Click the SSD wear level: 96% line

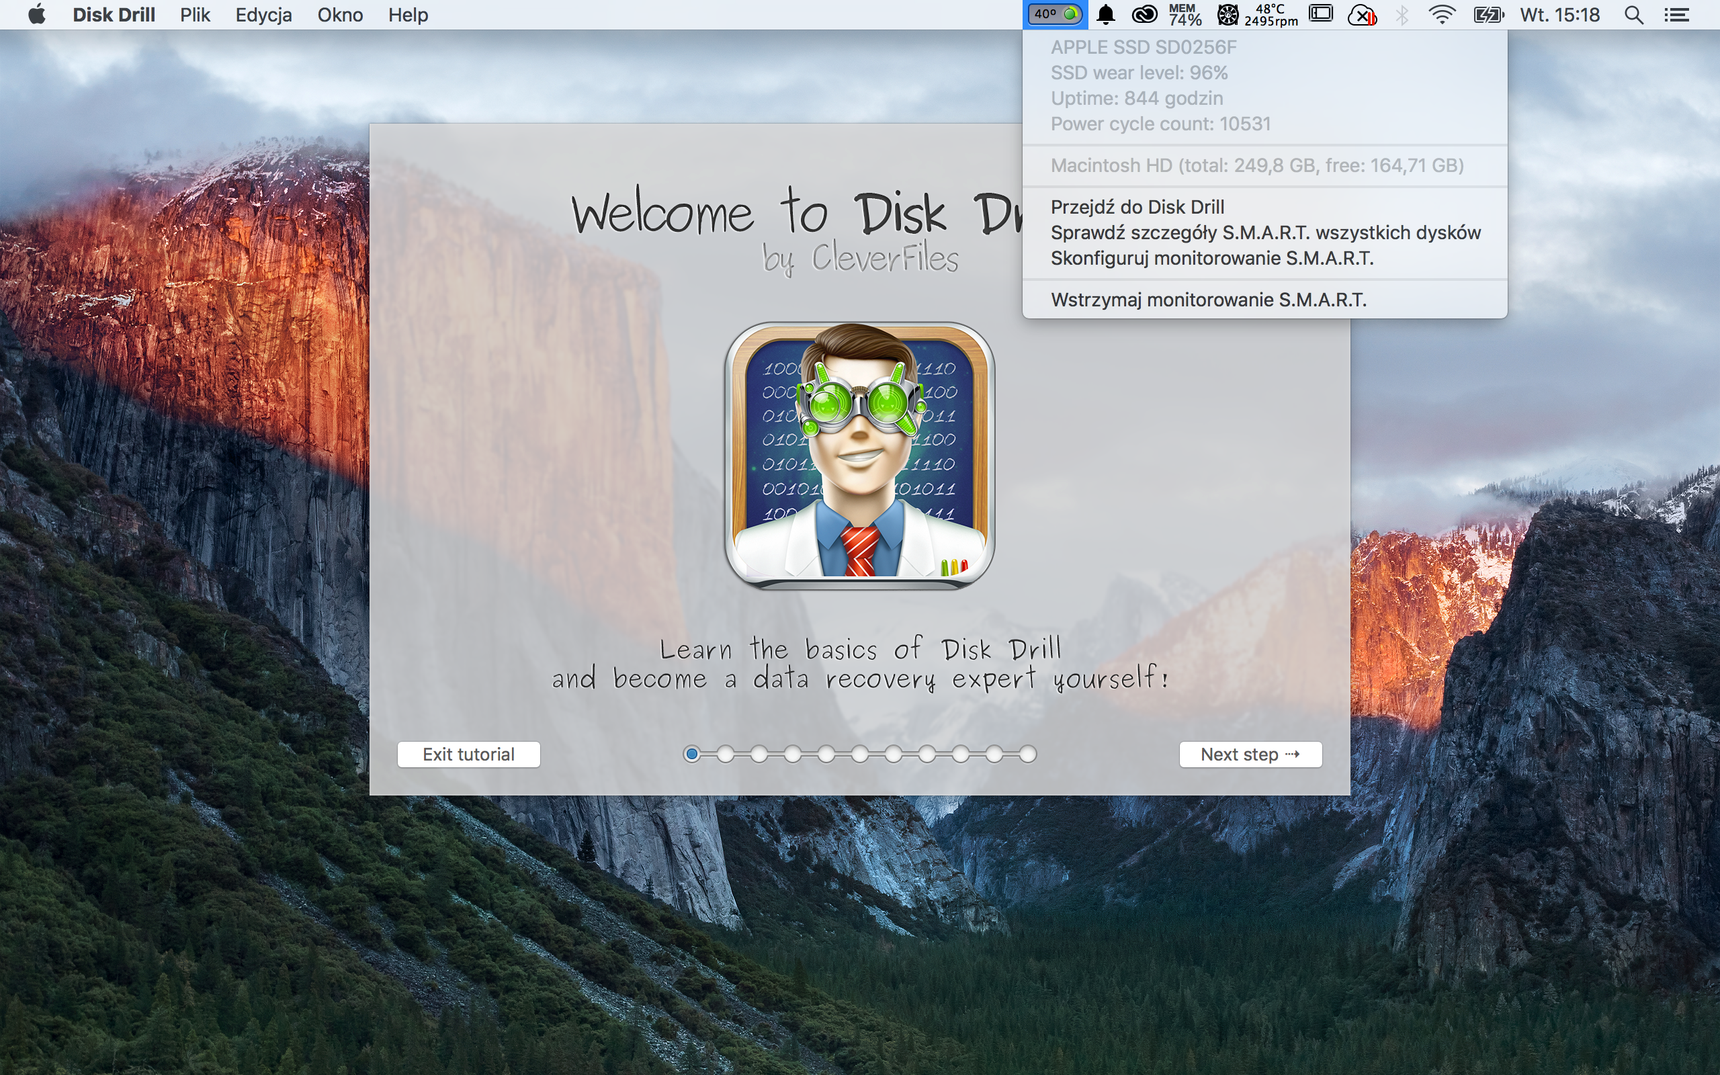tap(1264, 72)
